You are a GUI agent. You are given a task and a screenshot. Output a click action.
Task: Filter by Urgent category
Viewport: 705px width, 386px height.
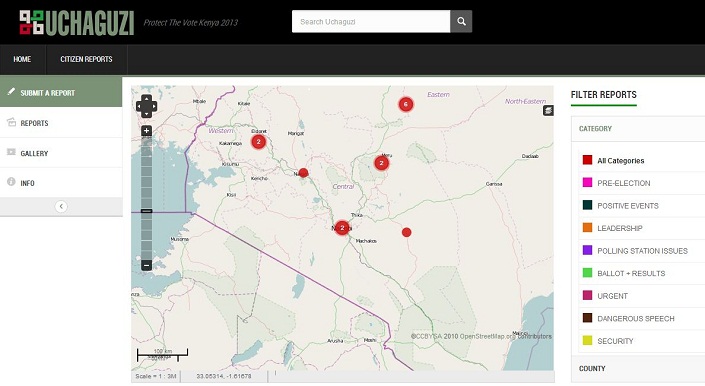tap(612, 296)
